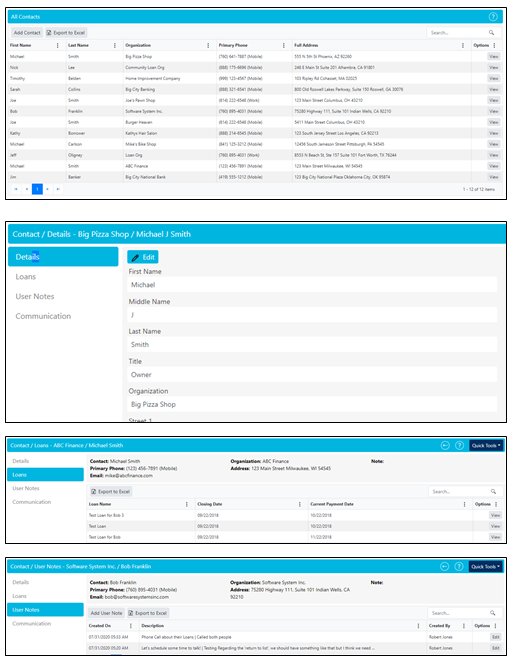Open Last Name column menu in All Contacts
This screenshot has width=513, height=665.
point(115,45)
